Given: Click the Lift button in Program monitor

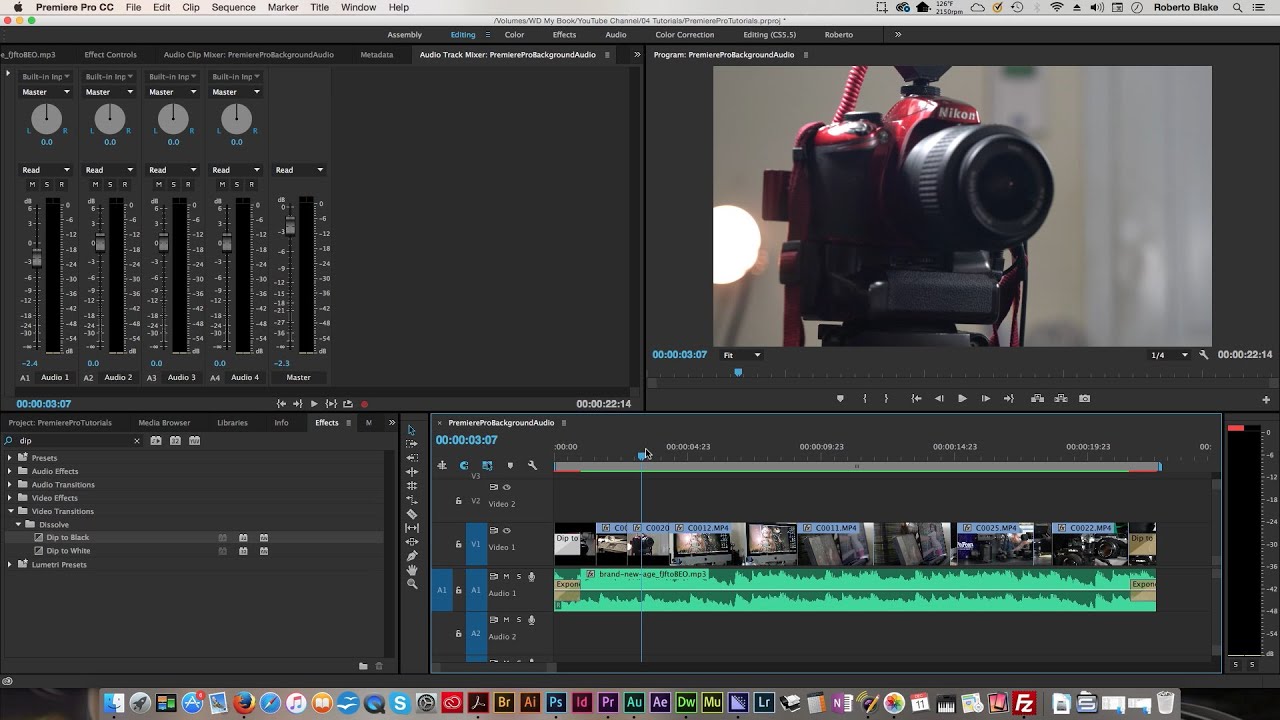Looking at the screenshot, I should 1038,399.
